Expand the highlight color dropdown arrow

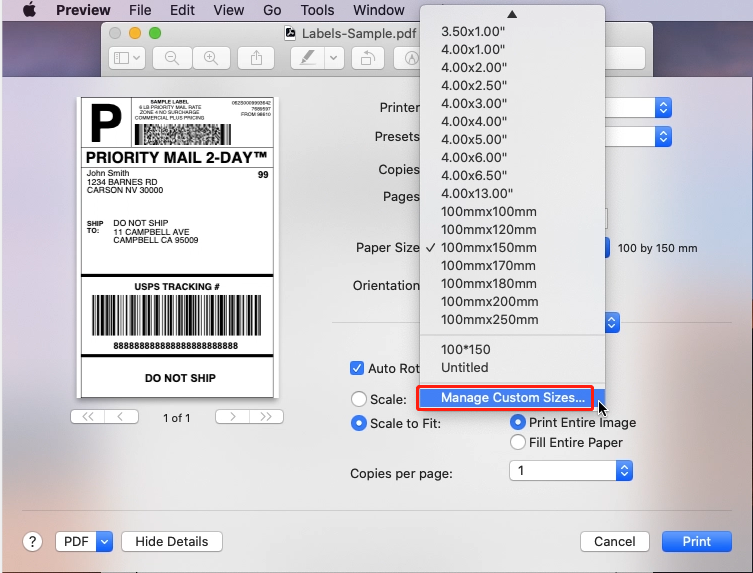(x=334, y=58)
